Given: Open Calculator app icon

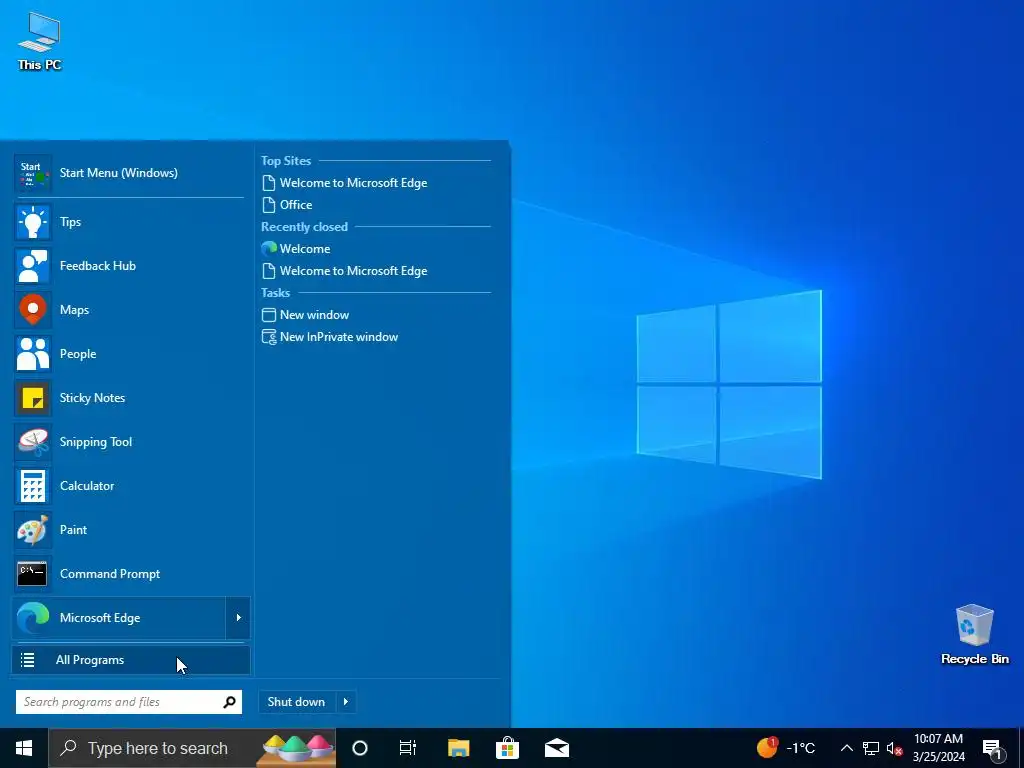Looking at the screenshot, I should [x=33, y=486].
